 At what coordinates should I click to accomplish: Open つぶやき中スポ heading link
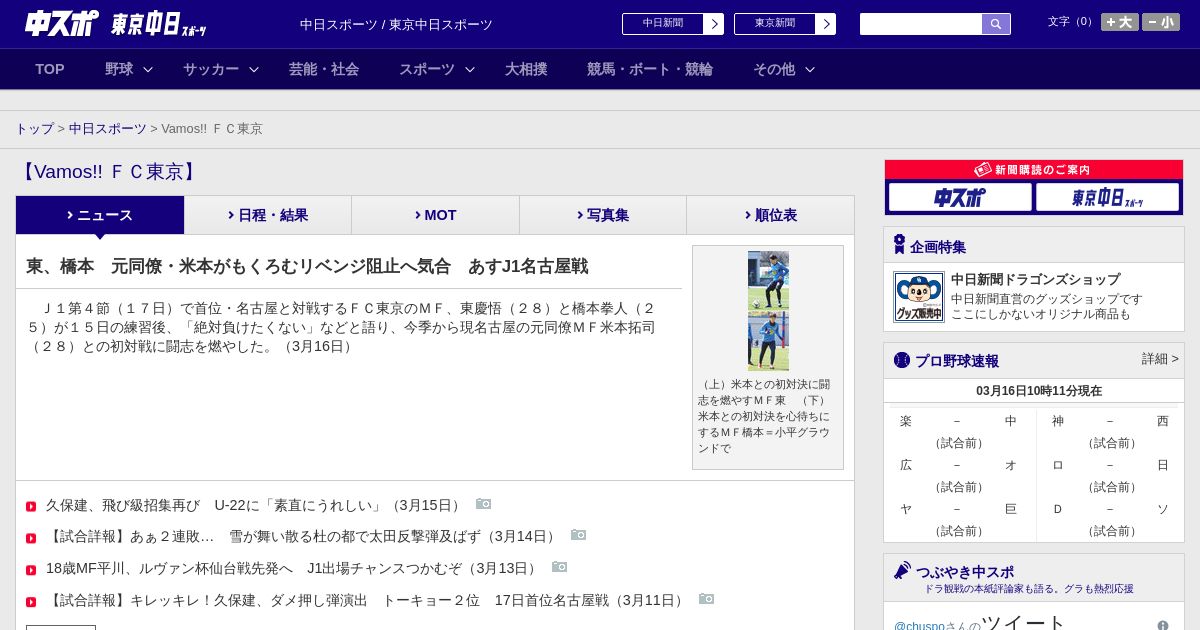(x=965, y=572)
